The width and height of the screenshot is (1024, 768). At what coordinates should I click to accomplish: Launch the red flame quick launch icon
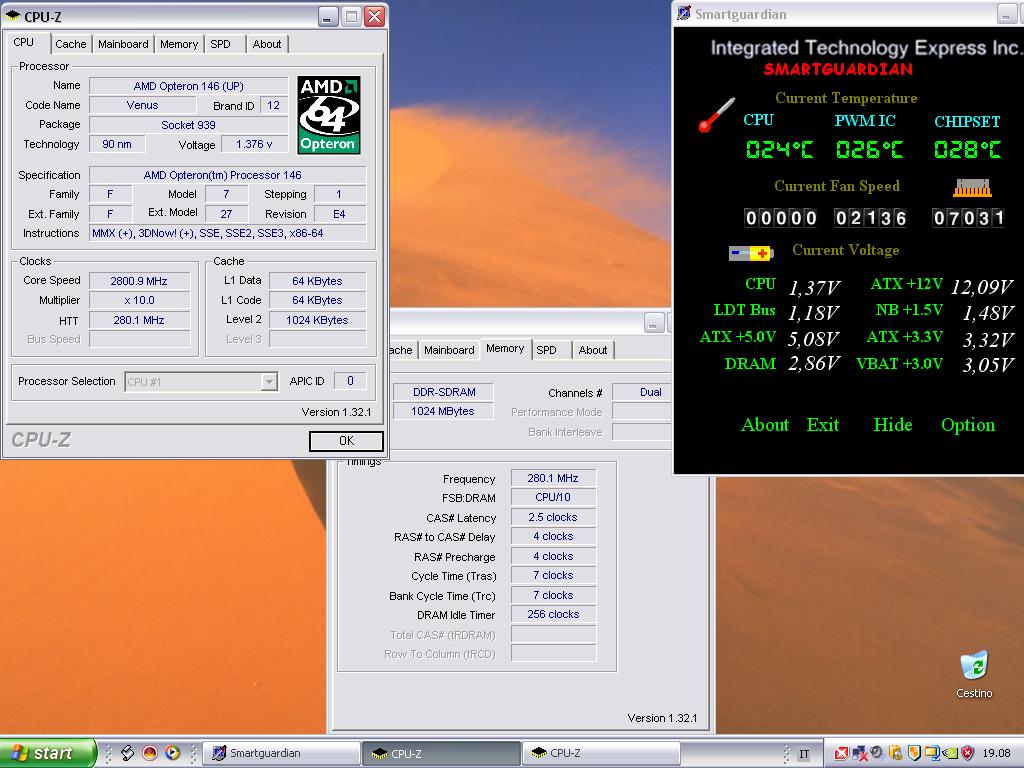(150, 753)
